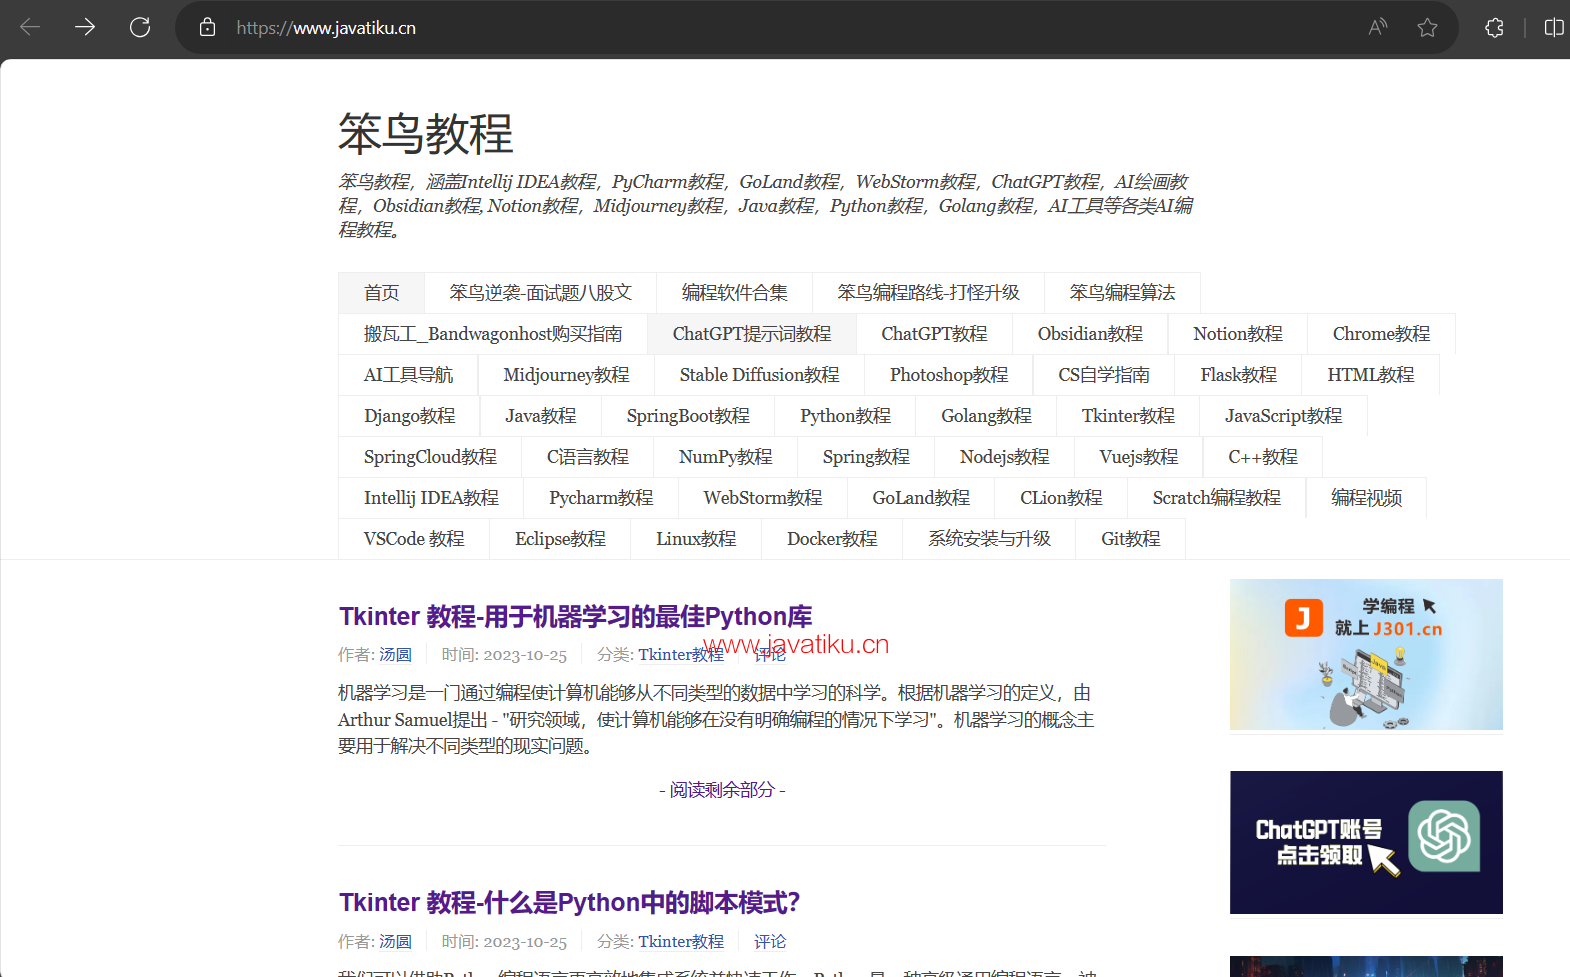Open Spring教程 menu item

pyautogui.click(x=866, y=457)
